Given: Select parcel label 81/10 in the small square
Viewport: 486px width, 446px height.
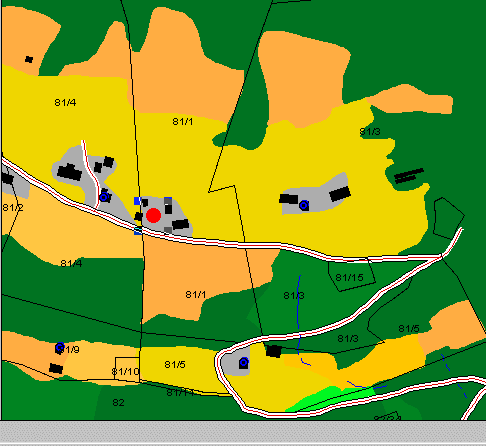Looking at the screenshot, I should pos(125,371).
